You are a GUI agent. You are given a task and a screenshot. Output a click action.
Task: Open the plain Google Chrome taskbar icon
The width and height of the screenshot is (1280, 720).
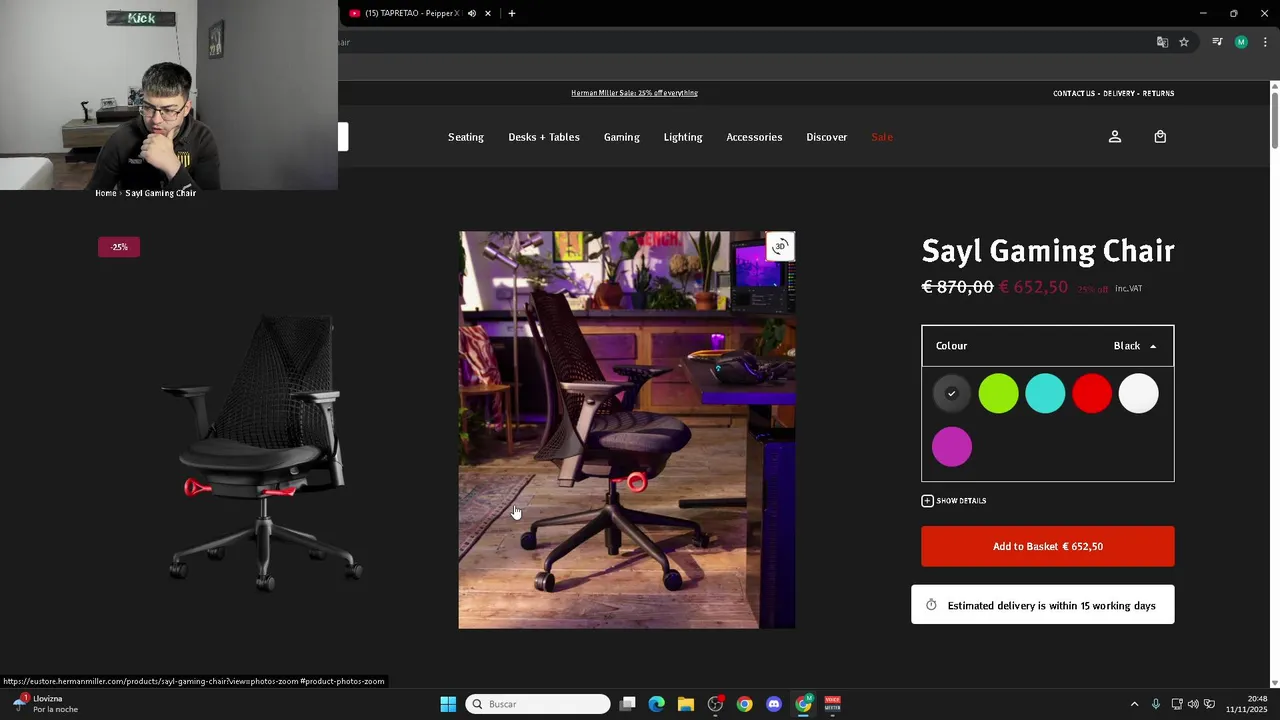[745, 704]
